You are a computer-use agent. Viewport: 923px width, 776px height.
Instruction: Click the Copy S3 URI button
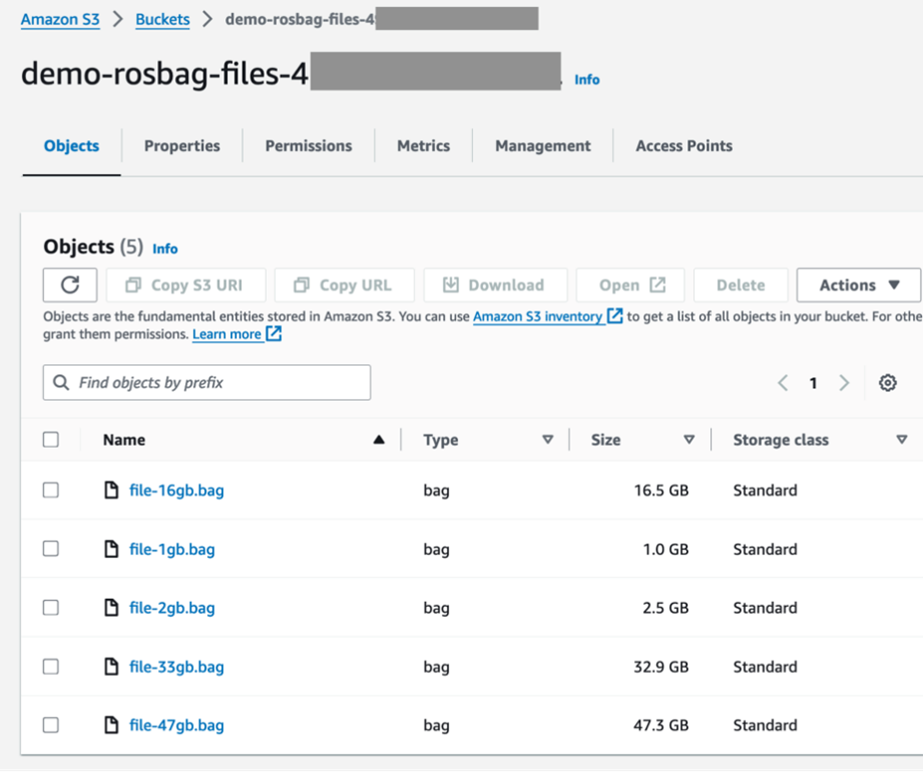(x=186, y=285)
